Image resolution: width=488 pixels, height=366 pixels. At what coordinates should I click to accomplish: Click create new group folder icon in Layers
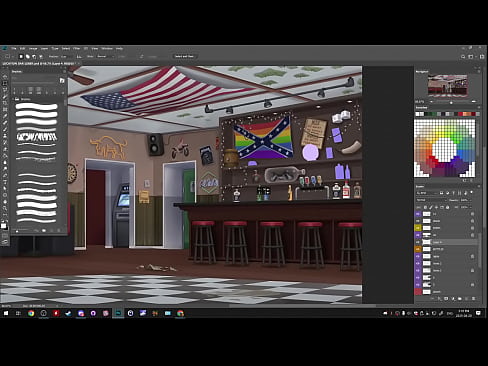point(460,299)
